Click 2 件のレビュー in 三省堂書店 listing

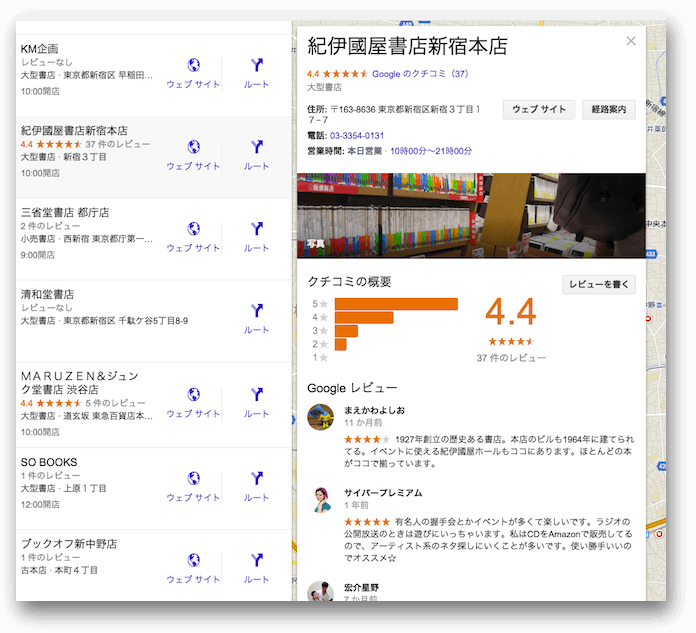point(51,226)
